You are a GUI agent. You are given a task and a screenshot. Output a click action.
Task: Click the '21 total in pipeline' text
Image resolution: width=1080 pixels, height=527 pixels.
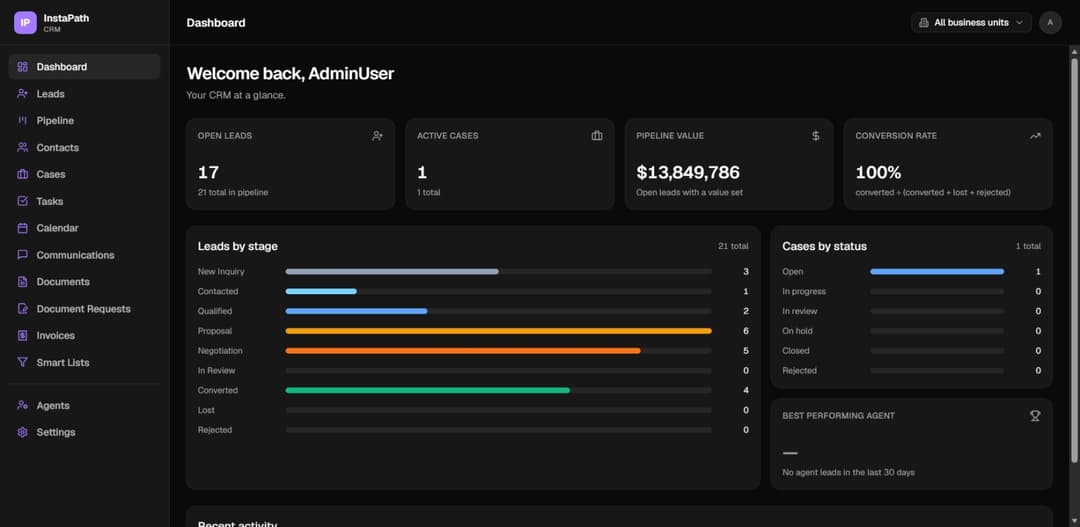coord(233,193)
